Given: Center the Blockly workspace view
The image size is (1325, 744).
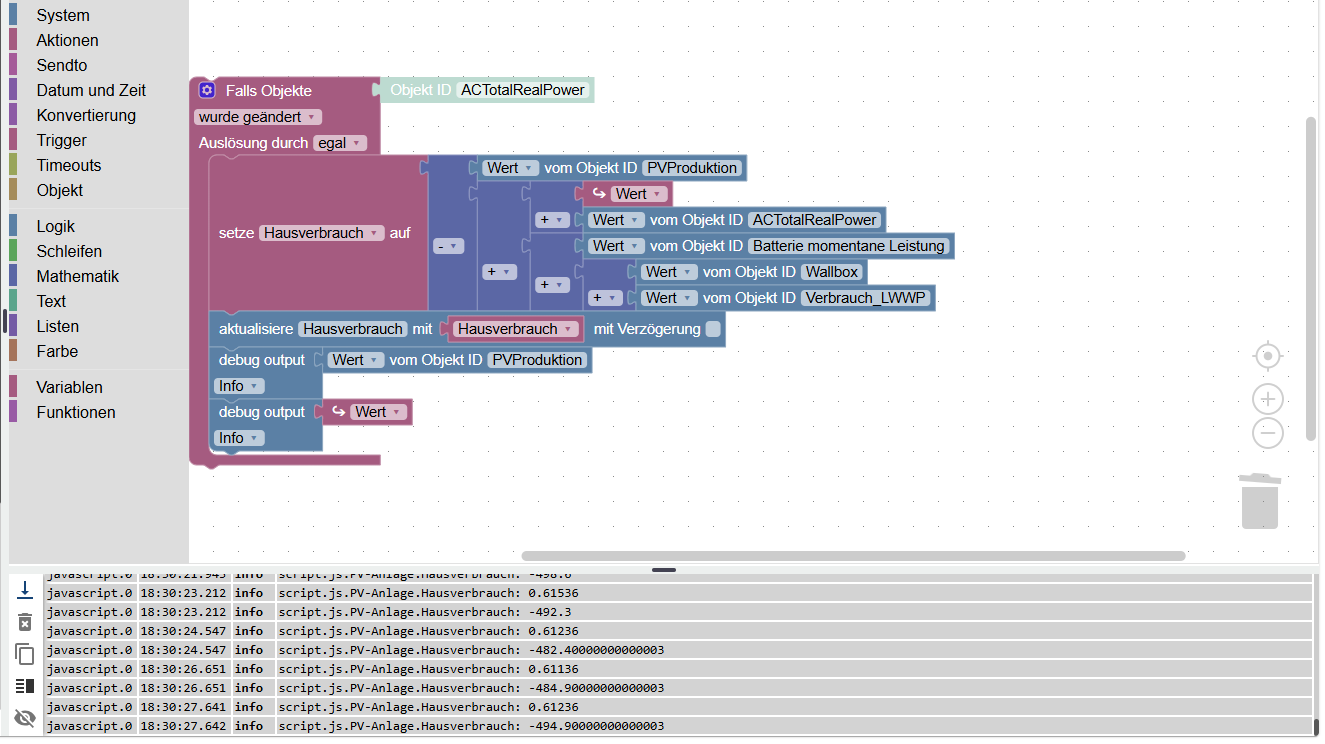Looking at the screenshot, I should coord(1268,356).
